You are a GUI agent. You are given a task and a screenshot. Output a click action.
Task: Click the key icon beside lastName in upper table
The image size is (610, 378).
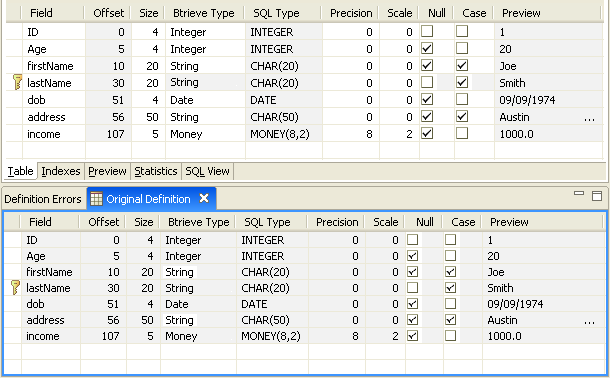17,82
